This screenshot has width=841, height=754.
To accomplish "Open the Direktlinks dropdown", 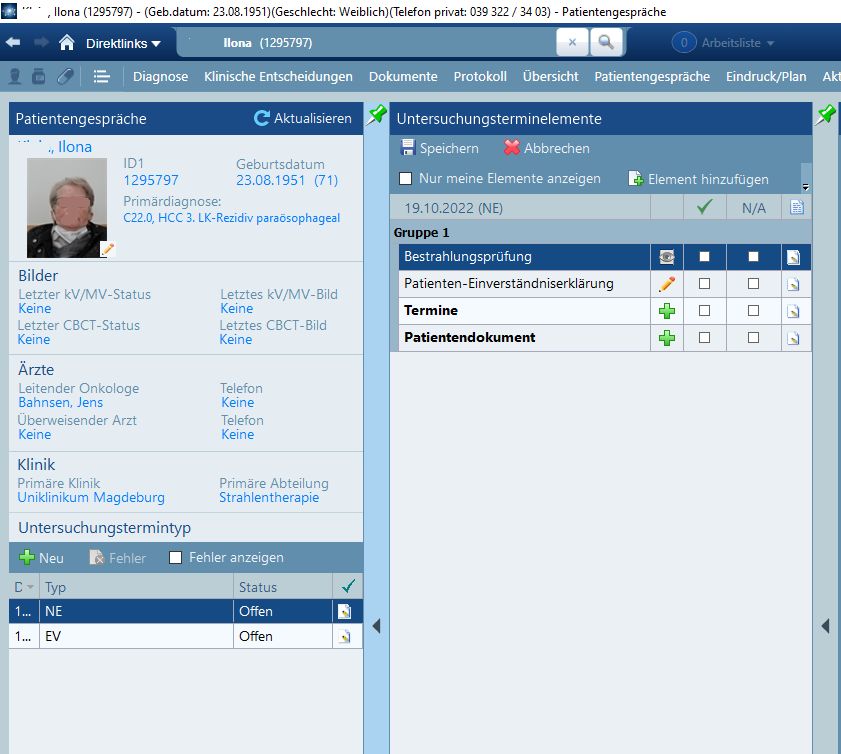I will click(123, 43).
